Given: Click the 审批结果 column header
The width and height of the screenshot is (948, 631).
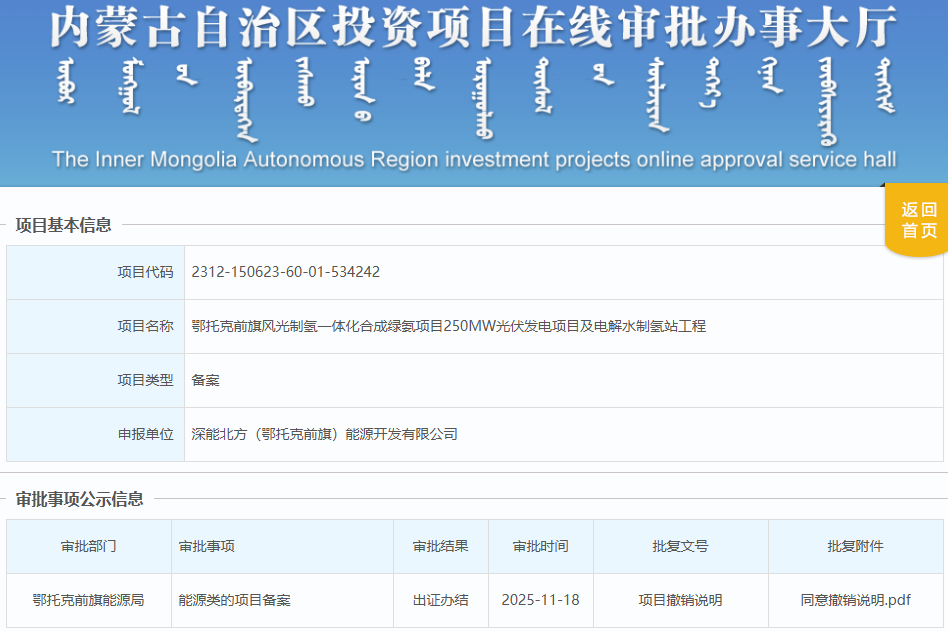Looking at the screenshot, I should (x=439, y=546).
